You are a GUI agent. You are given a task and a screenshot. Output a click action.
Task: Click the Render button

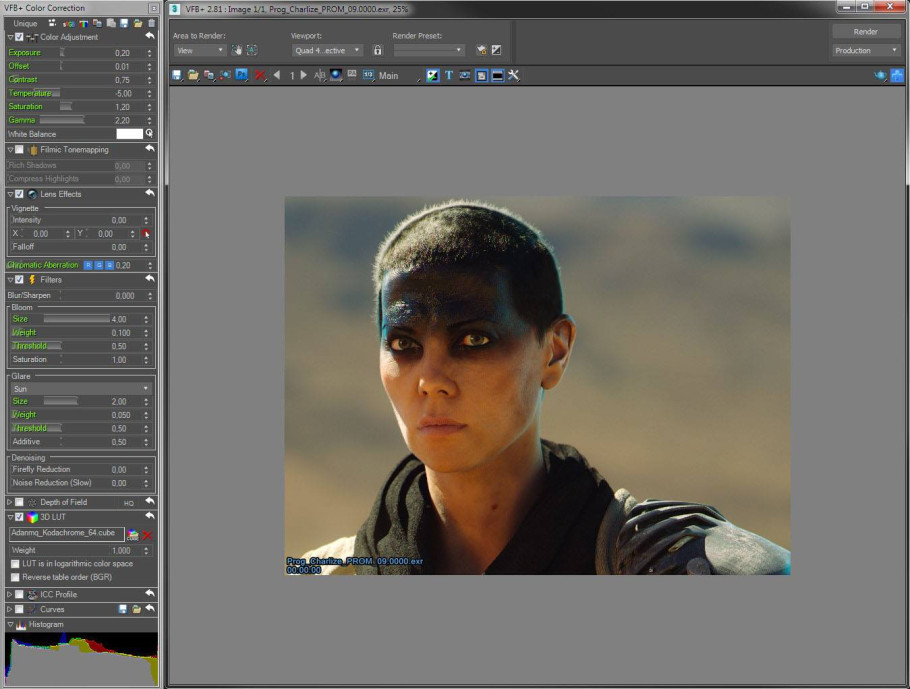[x=866, y=31]
